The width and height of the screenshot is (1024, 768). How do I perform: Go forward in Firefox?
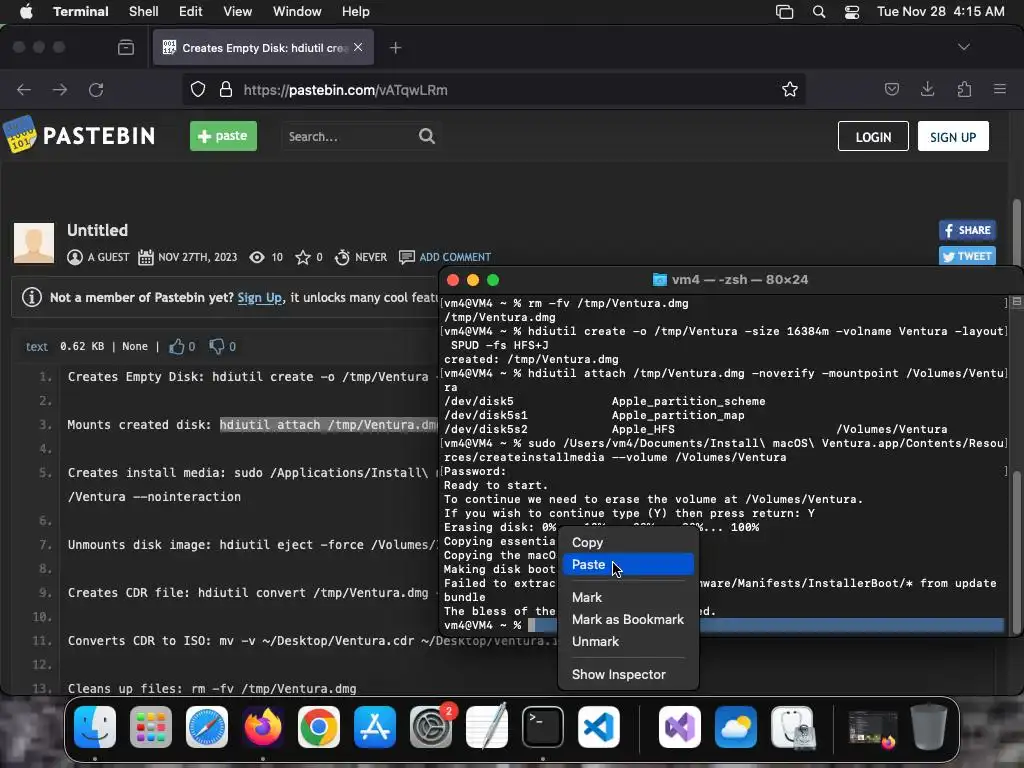point(60,89)
